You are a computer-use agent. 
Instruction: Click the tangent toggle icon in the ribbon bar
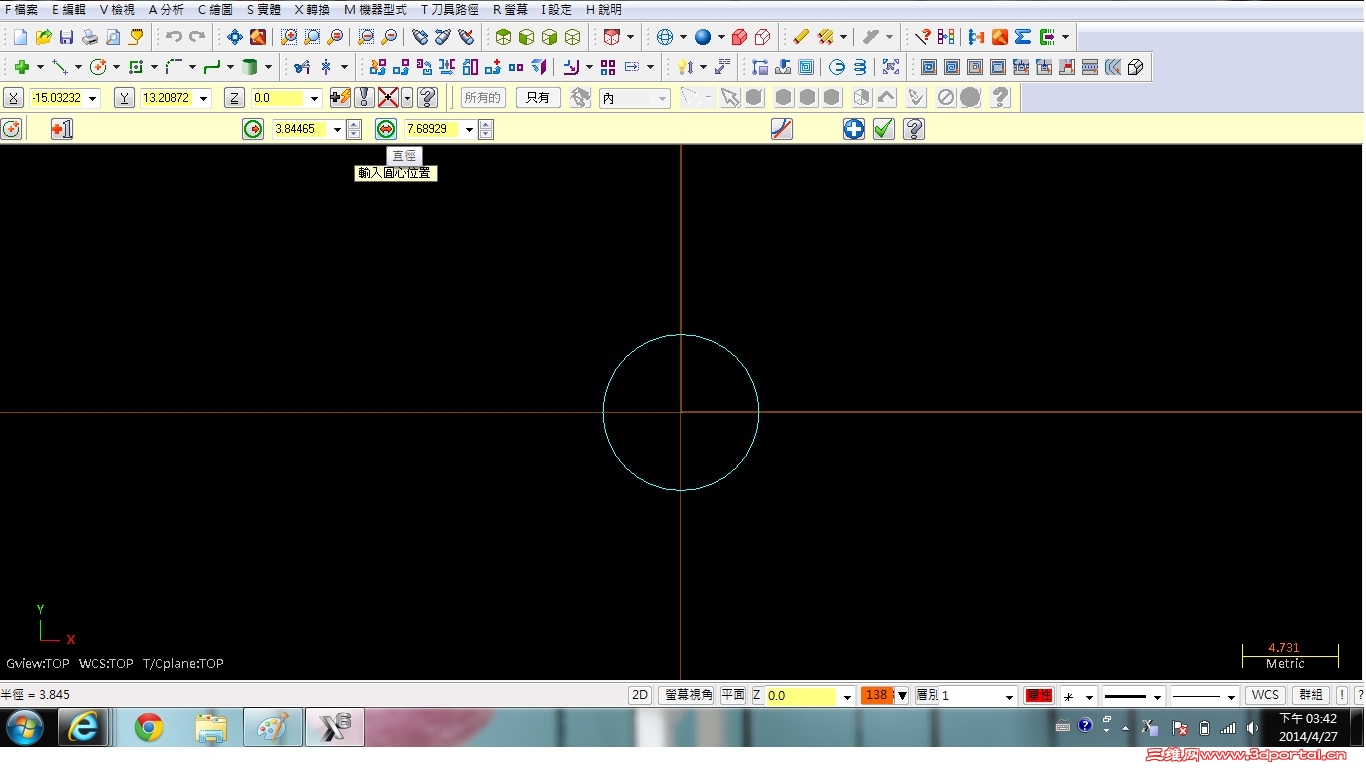782,129
